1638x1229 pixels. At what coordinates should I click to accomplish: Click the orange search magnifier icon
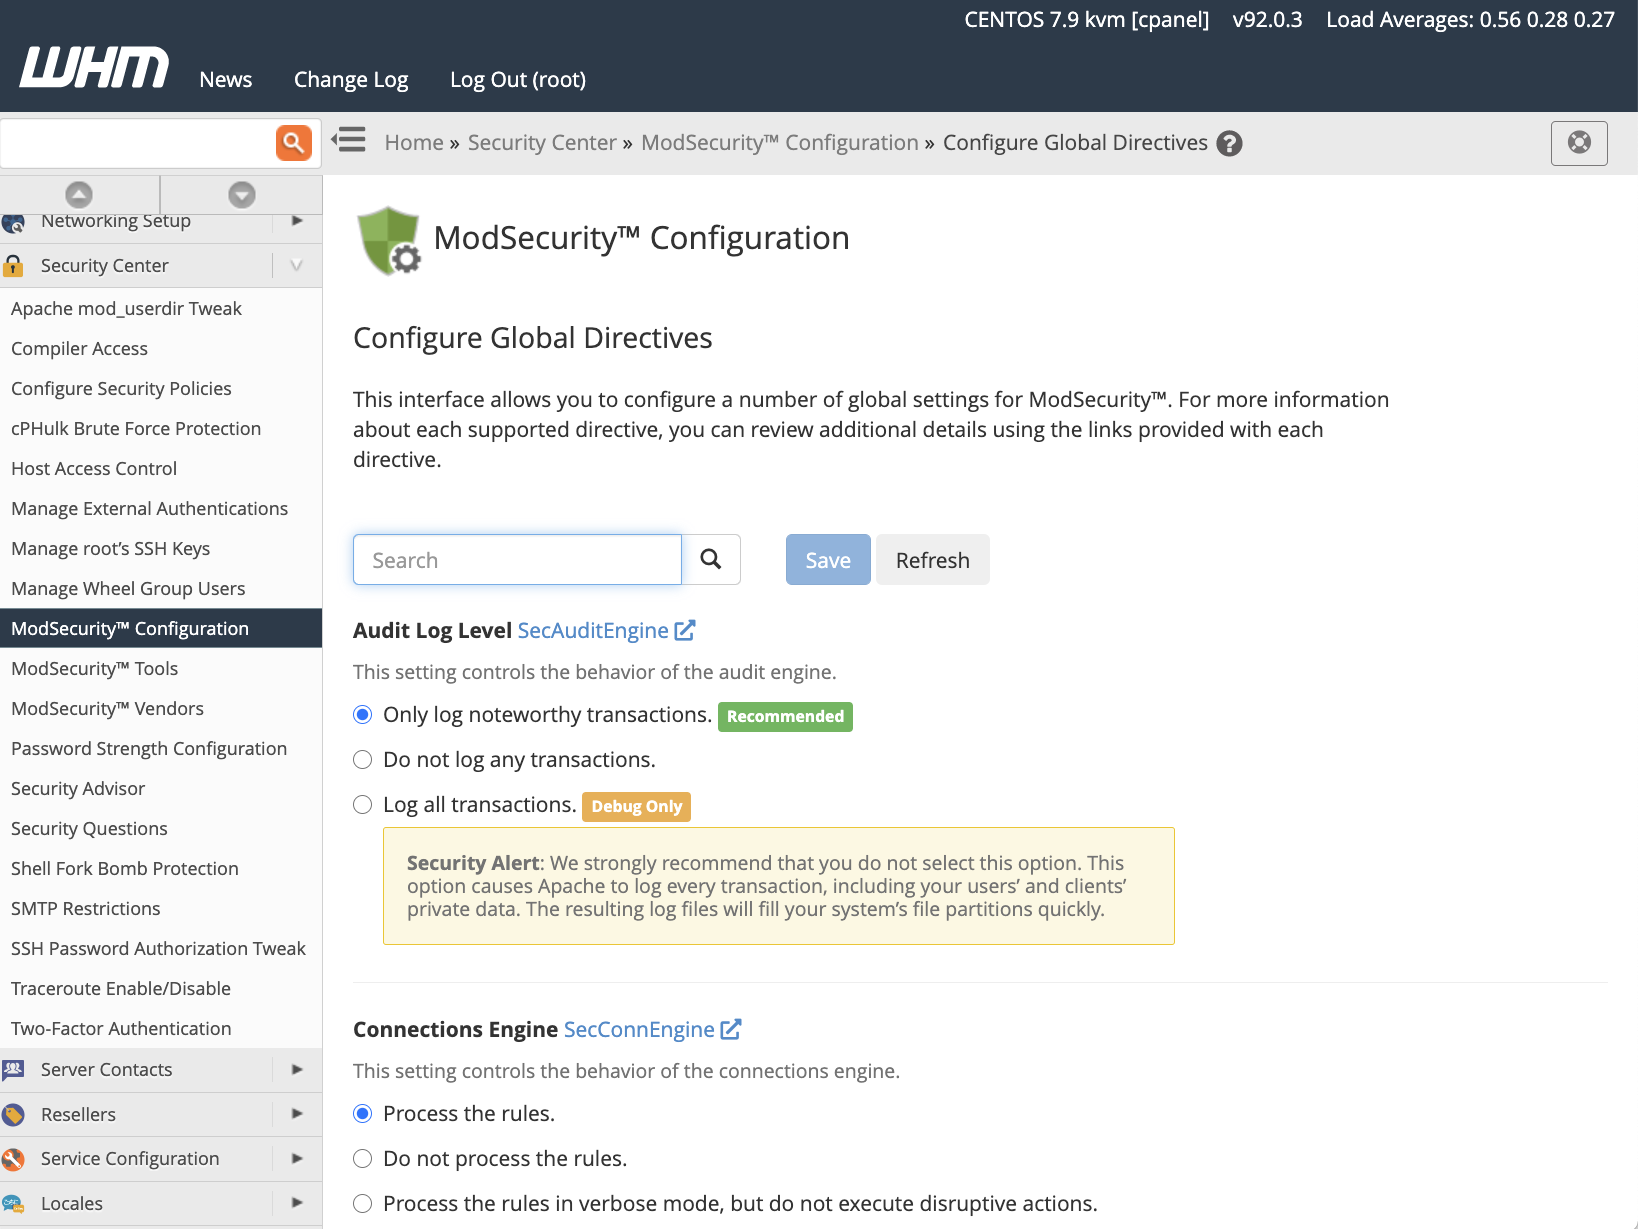click(x=293, y=143)
